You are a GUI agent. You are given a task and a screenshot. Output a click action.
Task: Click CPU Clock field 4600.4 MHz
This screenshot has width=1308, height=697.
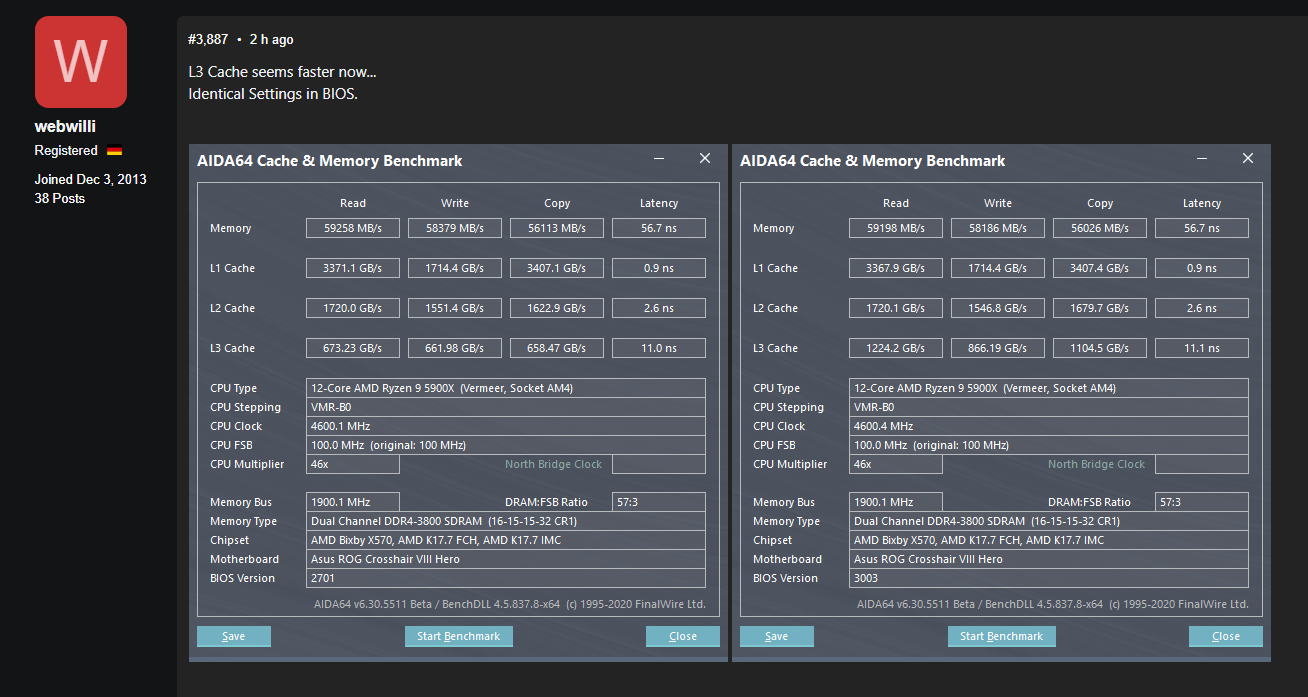pyautogui.click(x=1049, y=426)
